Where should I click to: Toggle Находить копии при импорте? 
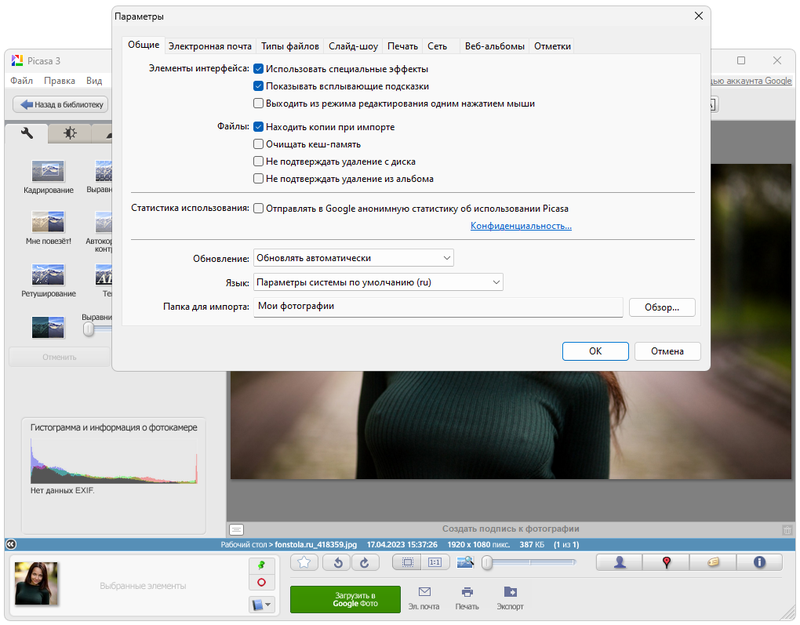pyautogui.click(x=259, y=127)
